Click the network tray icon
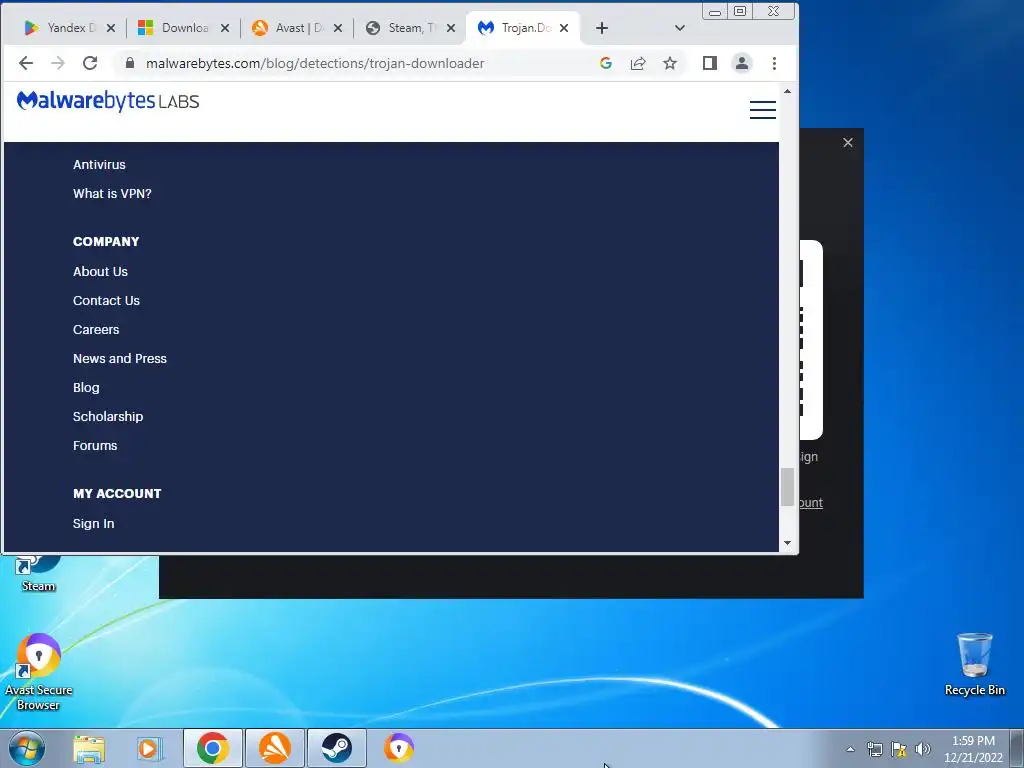Screen dimensions: 1024x768 [874, 749]
